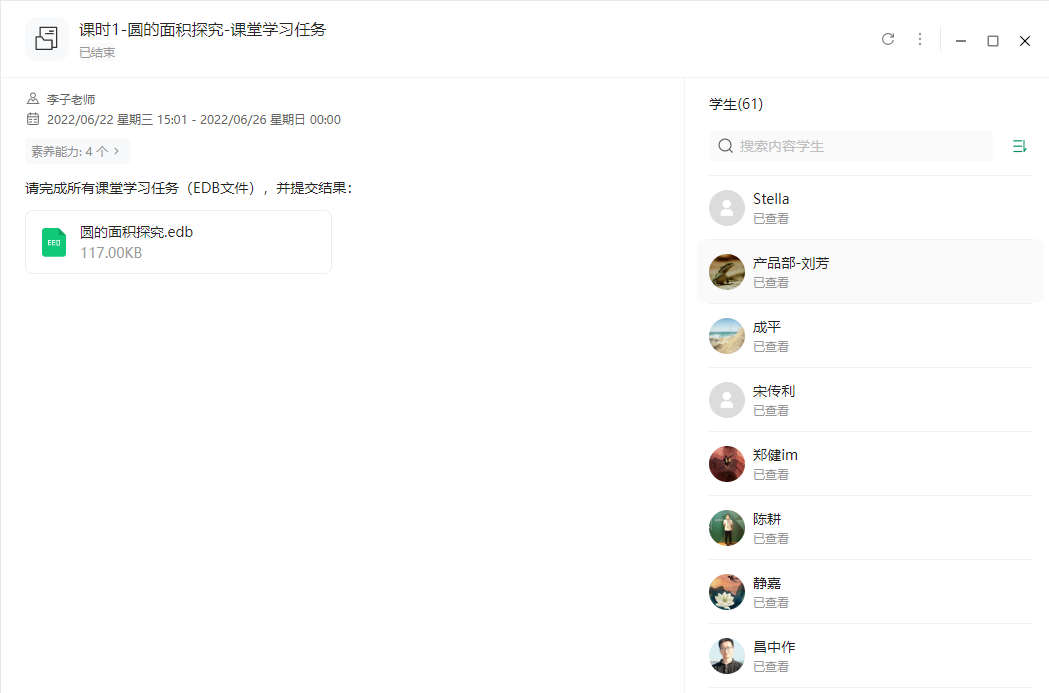Click 宋传利's gray avatar icon
Viewport: 1049px width, 693px height.
[x=727, y=400]
